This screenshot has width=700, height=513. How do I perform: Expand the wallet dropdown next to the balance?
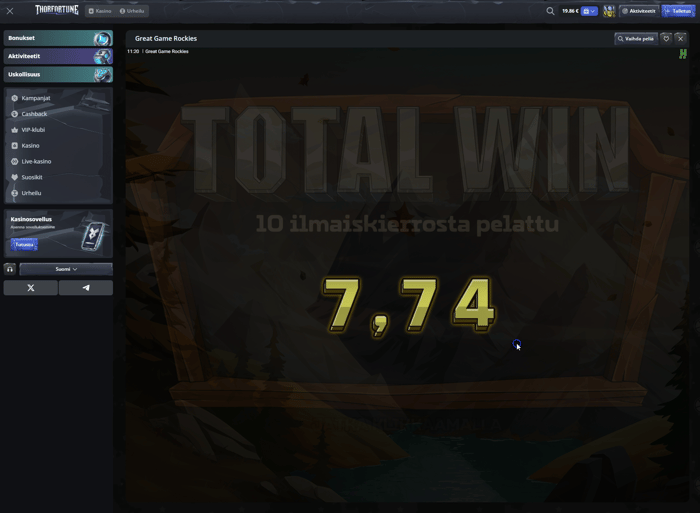click(589, 11)
